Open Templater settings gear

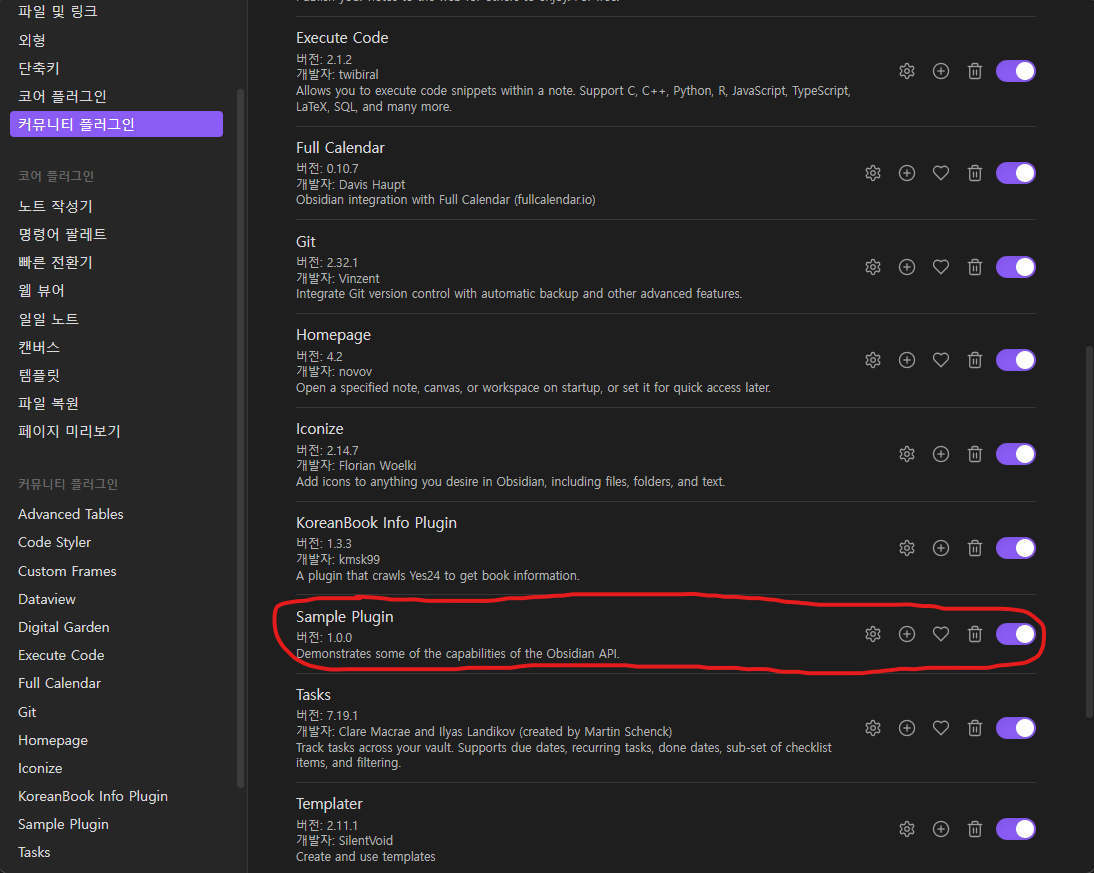click(906, 829)
